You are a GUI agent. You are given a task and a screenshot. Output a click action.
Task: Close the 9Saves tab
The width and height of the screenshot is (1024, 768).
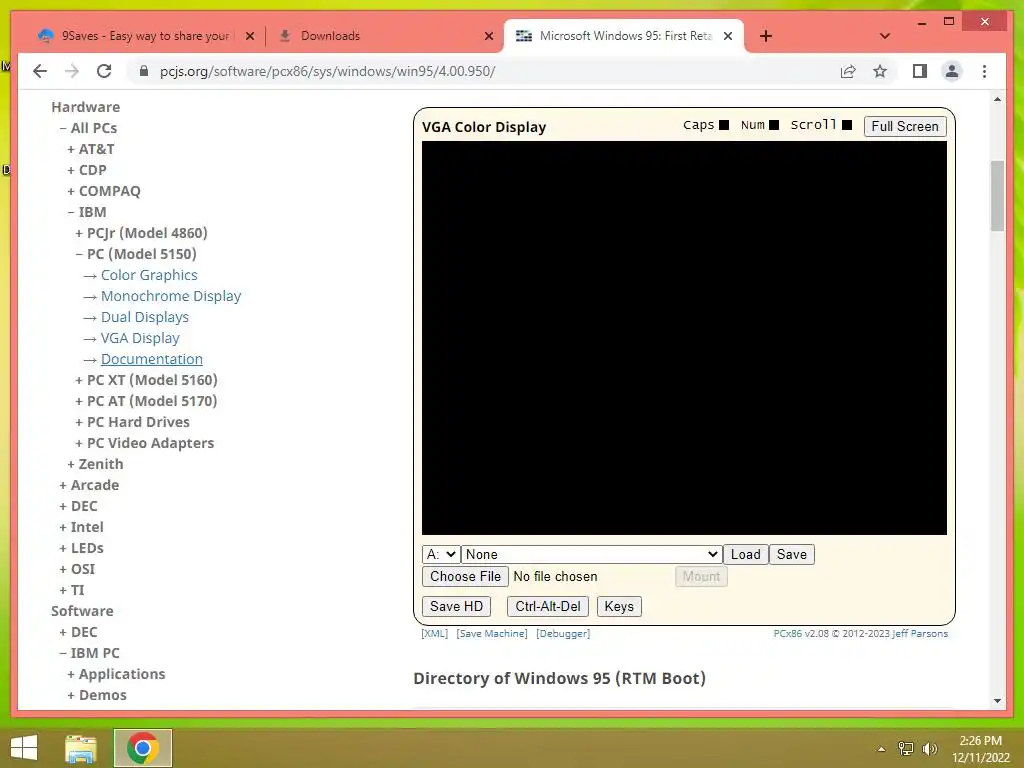tap(249, 36)
